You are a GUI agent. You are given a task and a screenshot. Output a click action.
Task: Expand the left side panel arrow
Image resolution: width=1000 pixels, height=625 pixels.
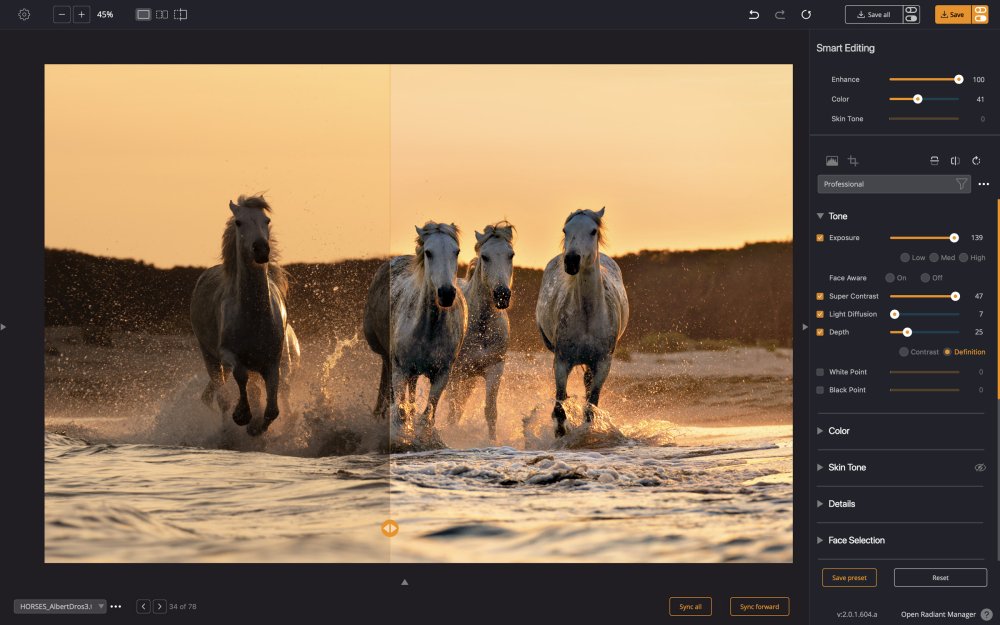click(3, 327)
